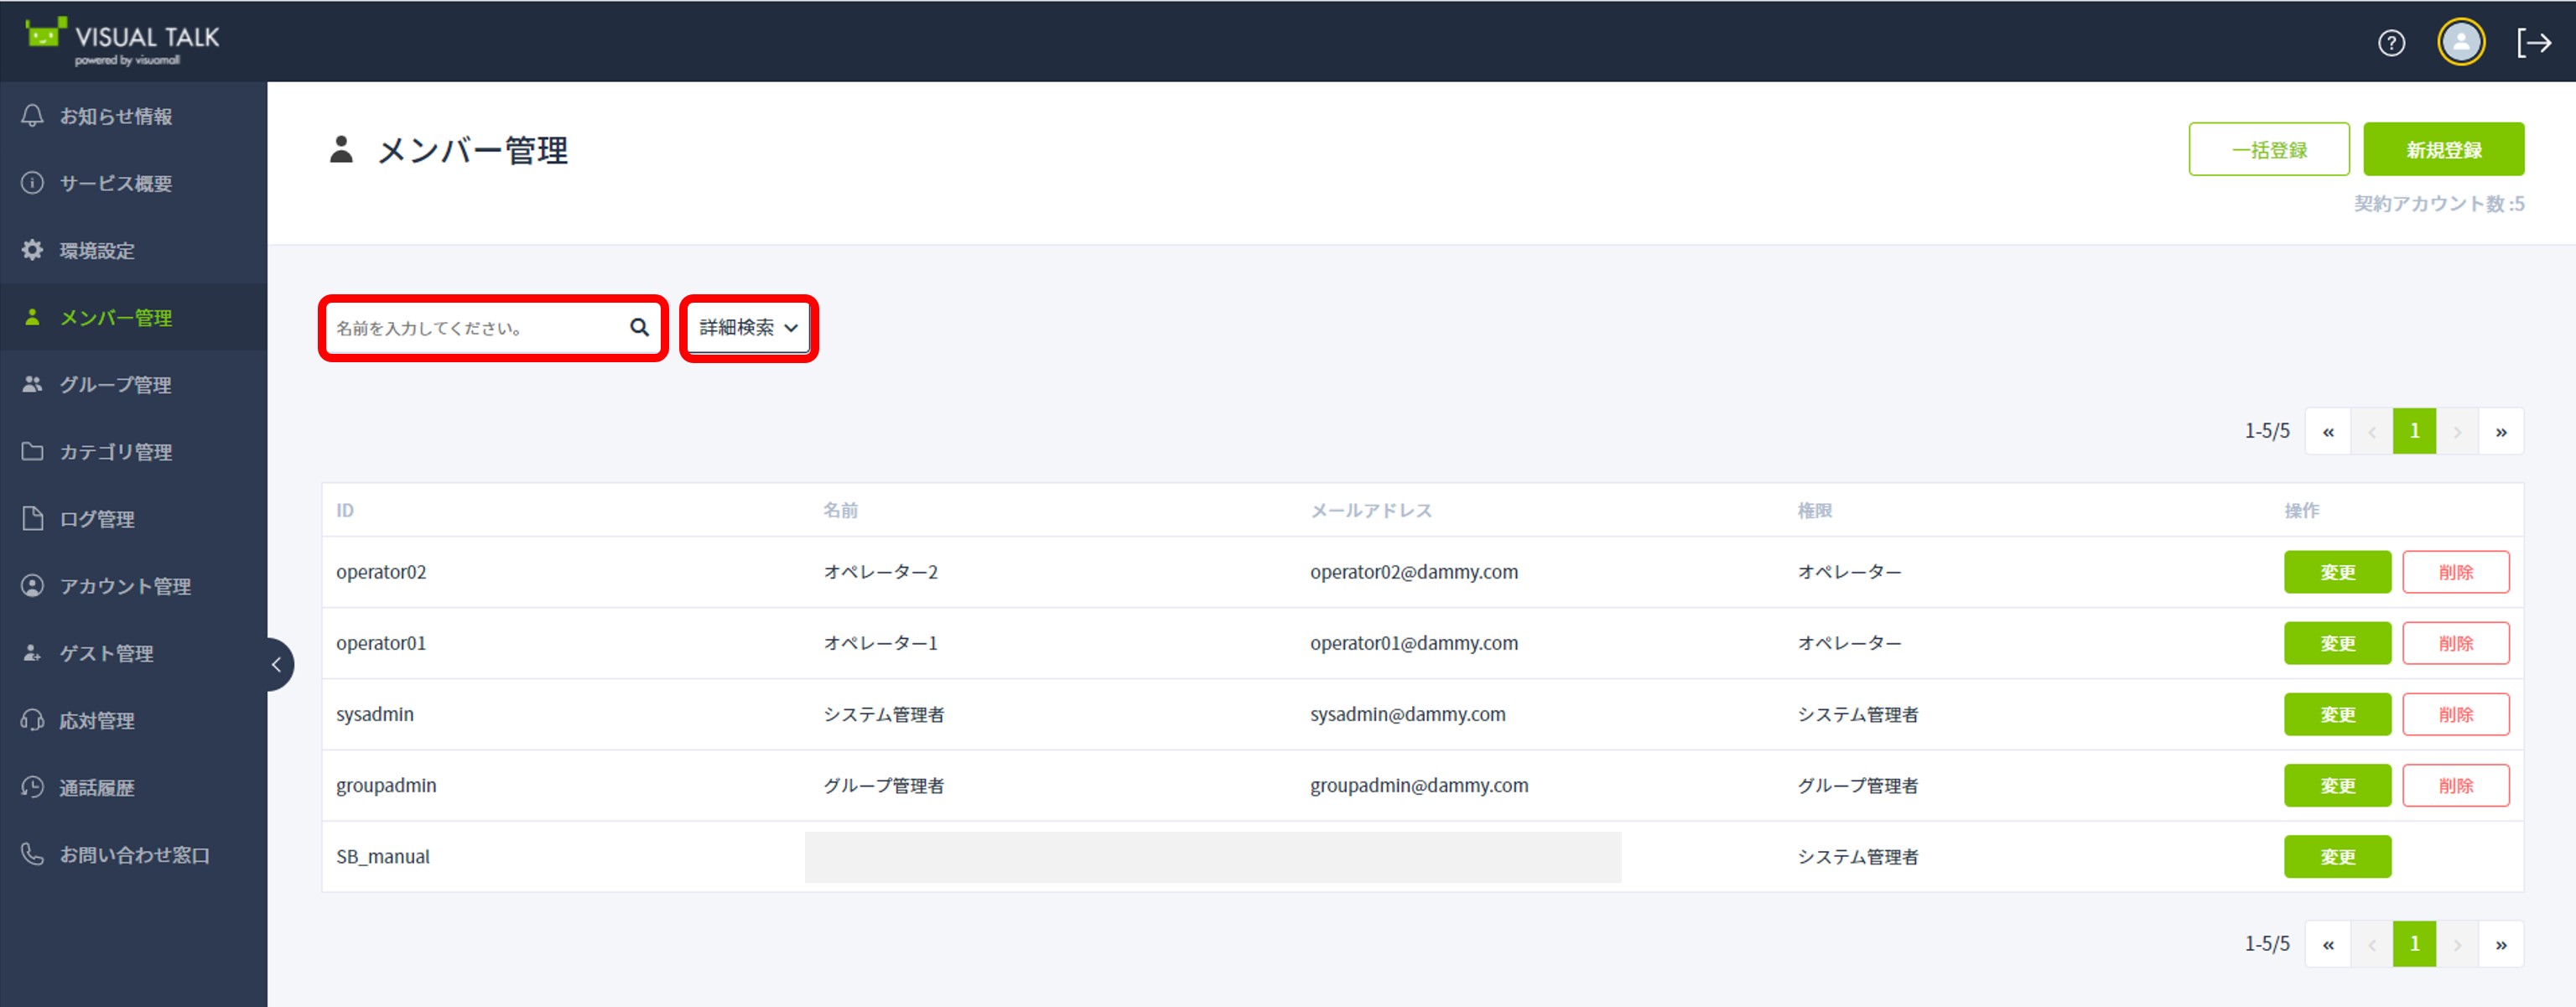Image resolution: width=2576 pixels, height=1007 pixels.
Task: Click the ID column header
Action: [x=345, y=510]
